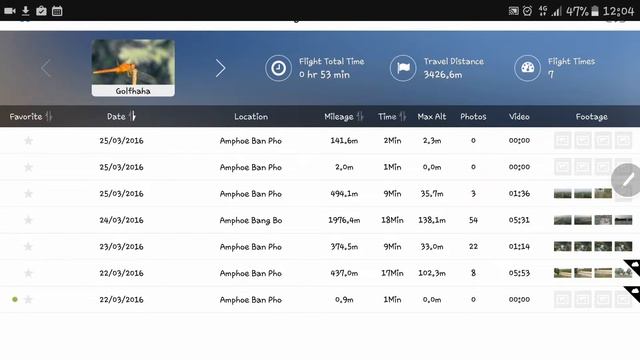This screenshot has height=360, width=640.
Task: Select the 17Min flight time
Action: 392,273
